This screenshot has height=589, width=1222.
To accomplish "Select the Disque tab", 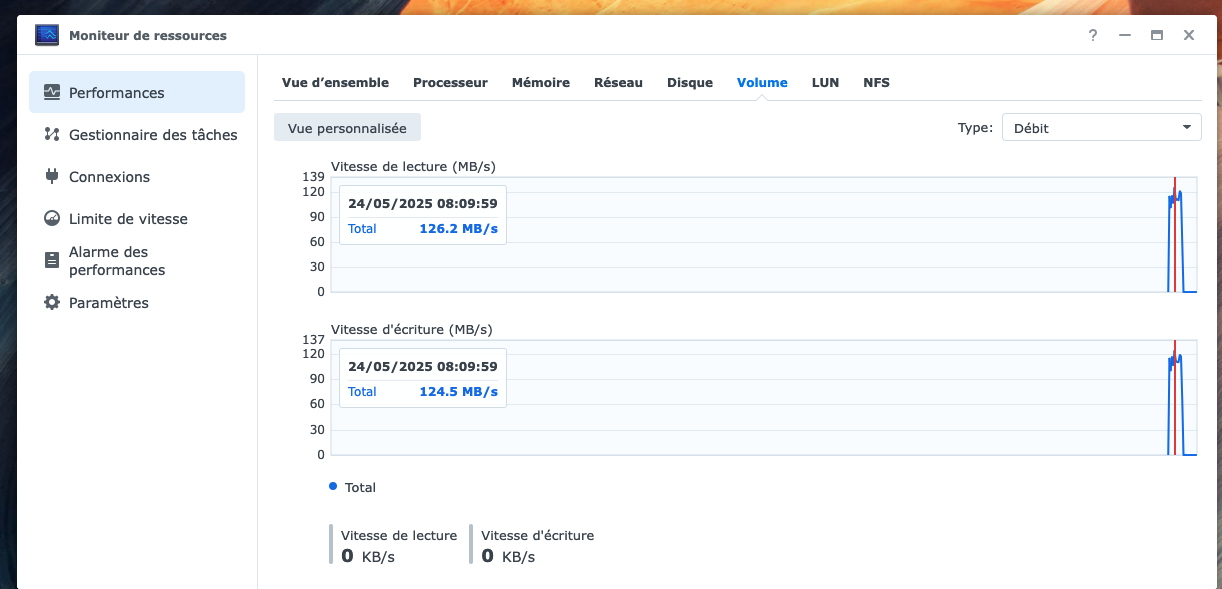I will point(690,83).
